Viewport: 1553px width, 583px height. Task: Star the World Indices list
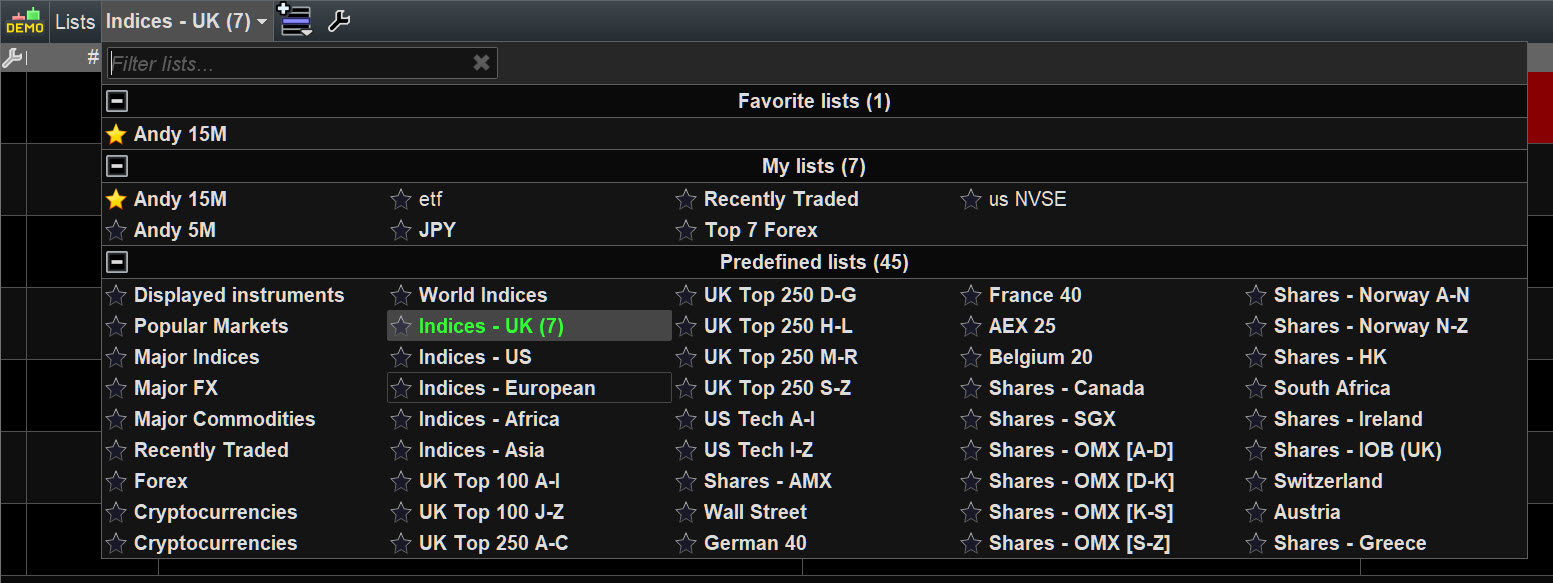[401, 296]
